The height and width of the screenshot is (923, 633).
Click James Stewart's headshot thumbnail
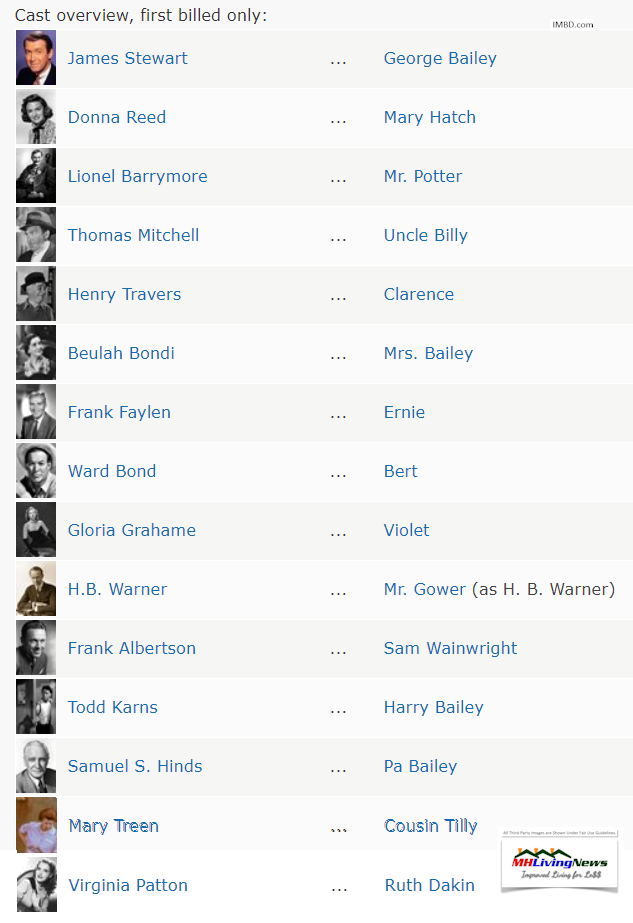36,58
